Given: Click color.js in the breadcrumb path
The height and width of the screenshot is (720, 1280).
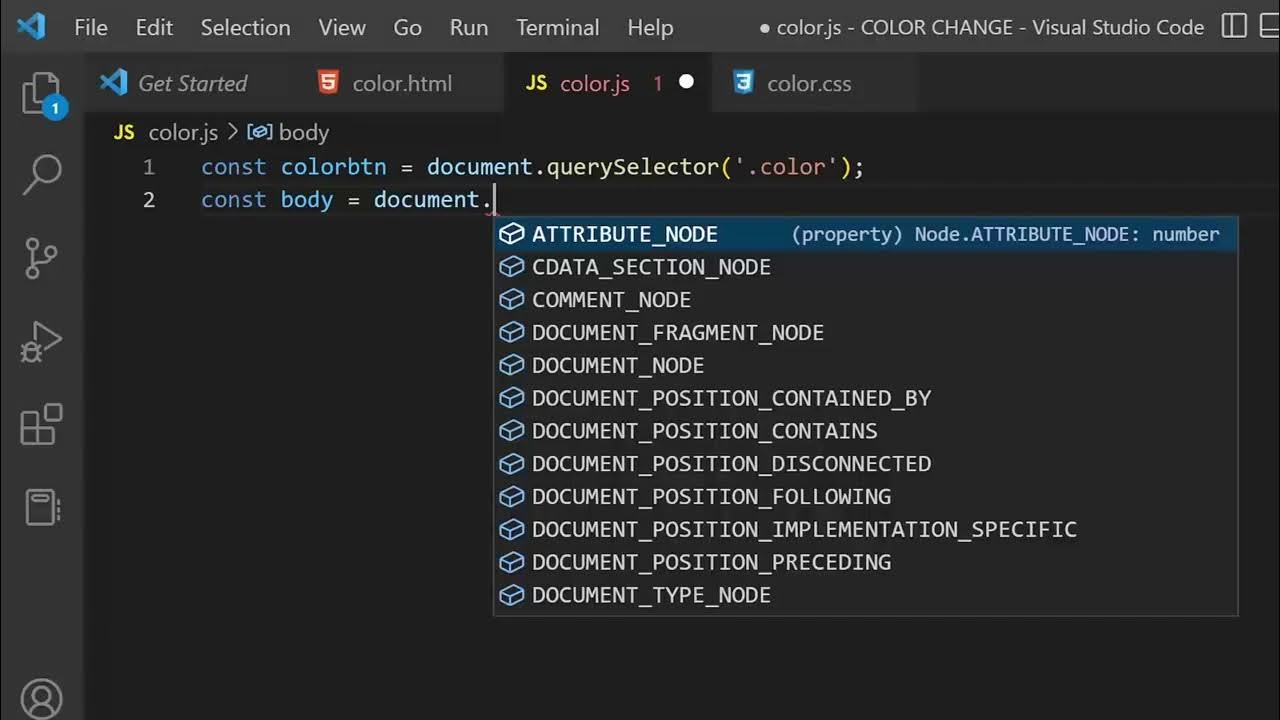Looking at the screenshot, I should [x=183, y=132].
